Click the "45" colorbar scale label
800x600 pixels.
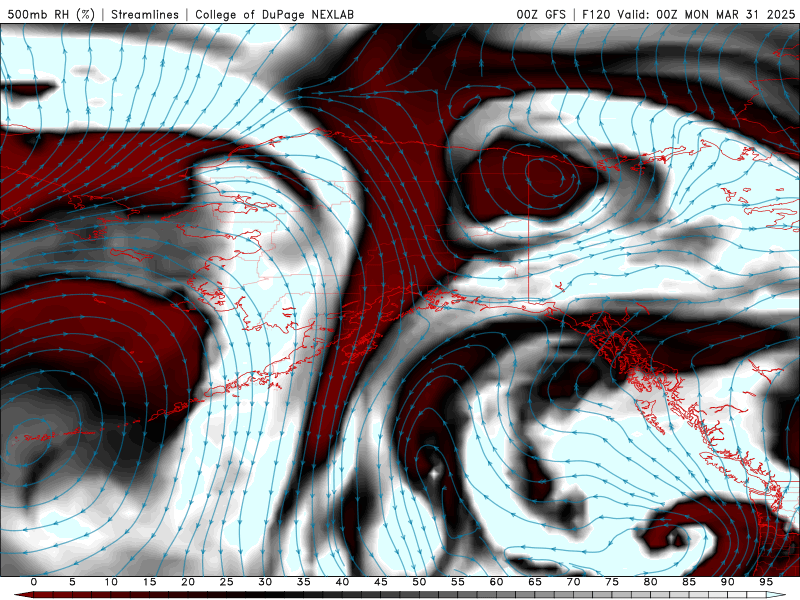click(381, 582)
